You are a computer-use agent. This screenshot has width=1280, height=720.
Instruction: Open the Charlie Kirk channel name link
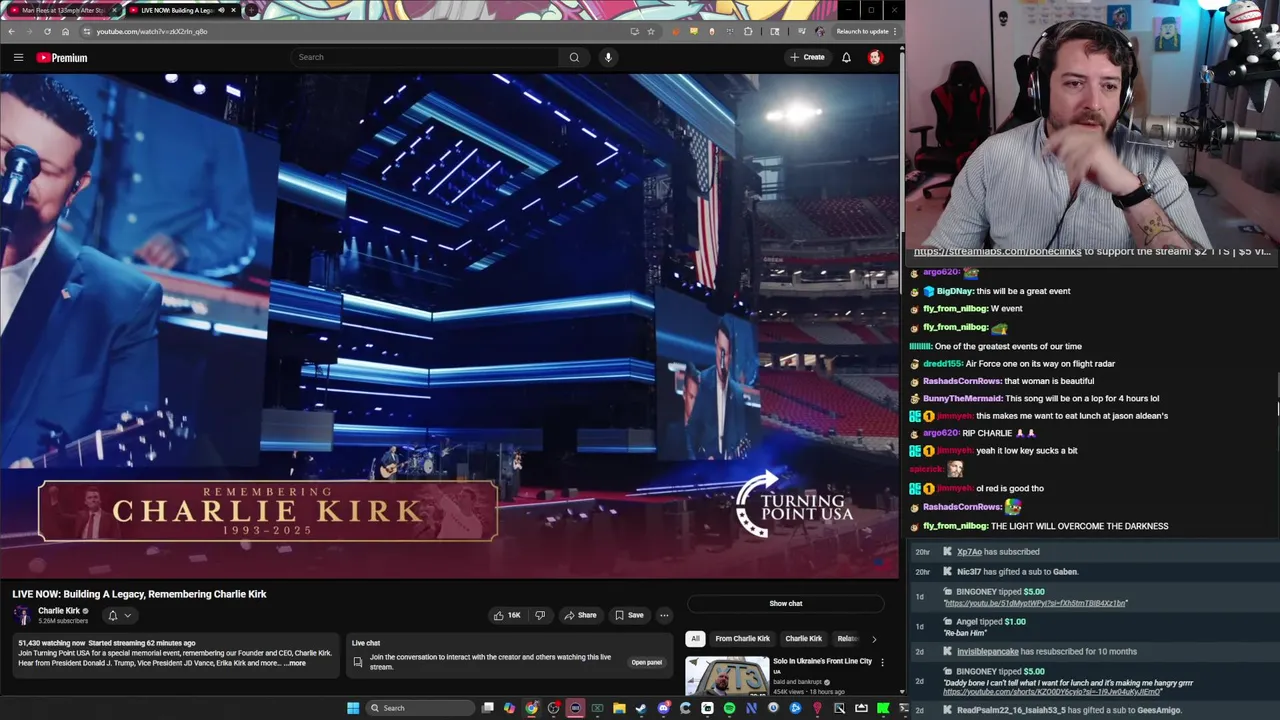tap(59, 610)
